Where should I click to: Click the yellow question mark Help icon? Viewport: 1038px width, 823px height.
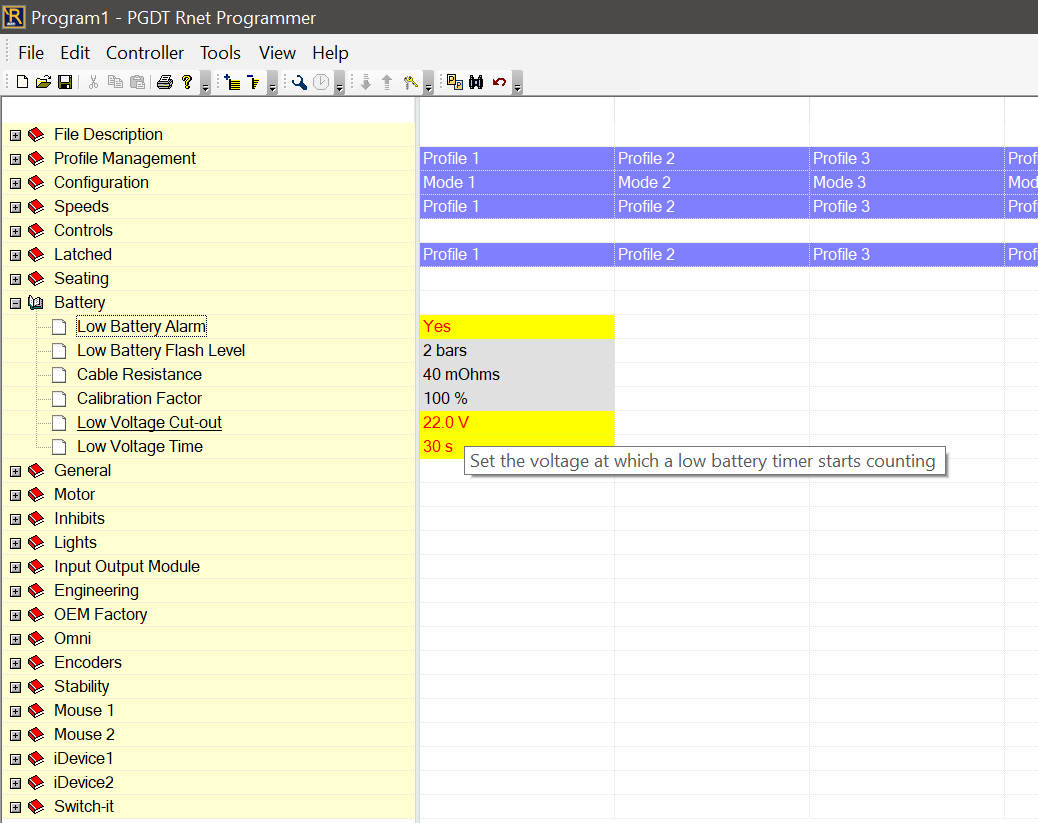pos(186,82)
